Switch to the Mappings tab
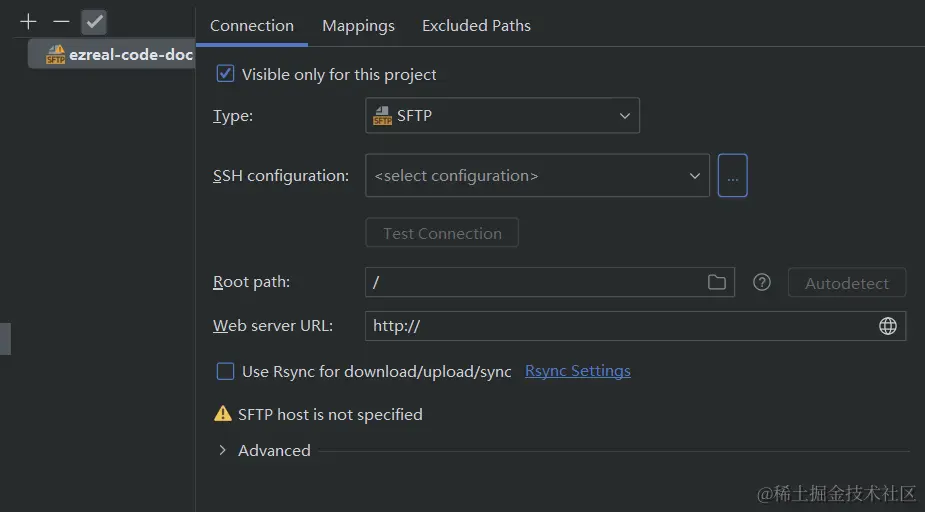This screenshot has width=925, height=512. [x=358, y=26]
